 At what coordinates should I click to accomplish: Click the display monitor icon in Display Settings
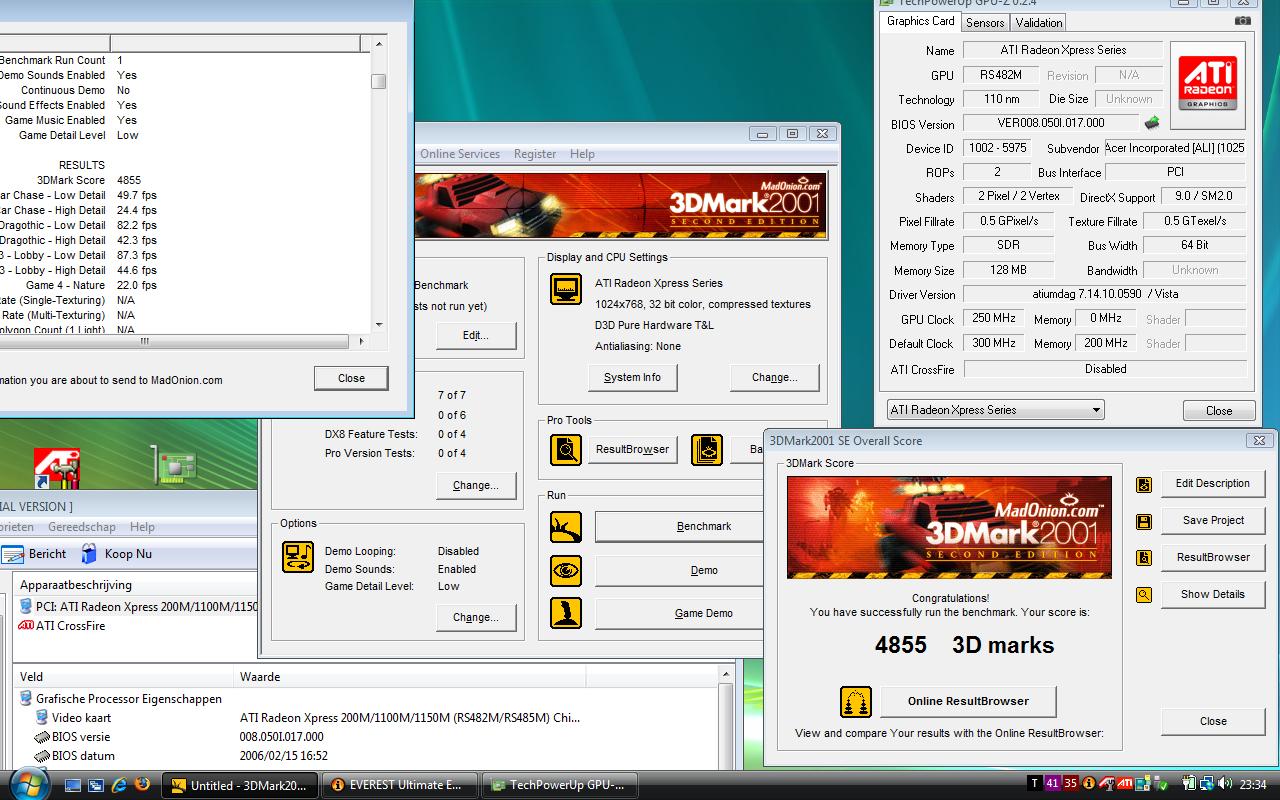[566, 289]
